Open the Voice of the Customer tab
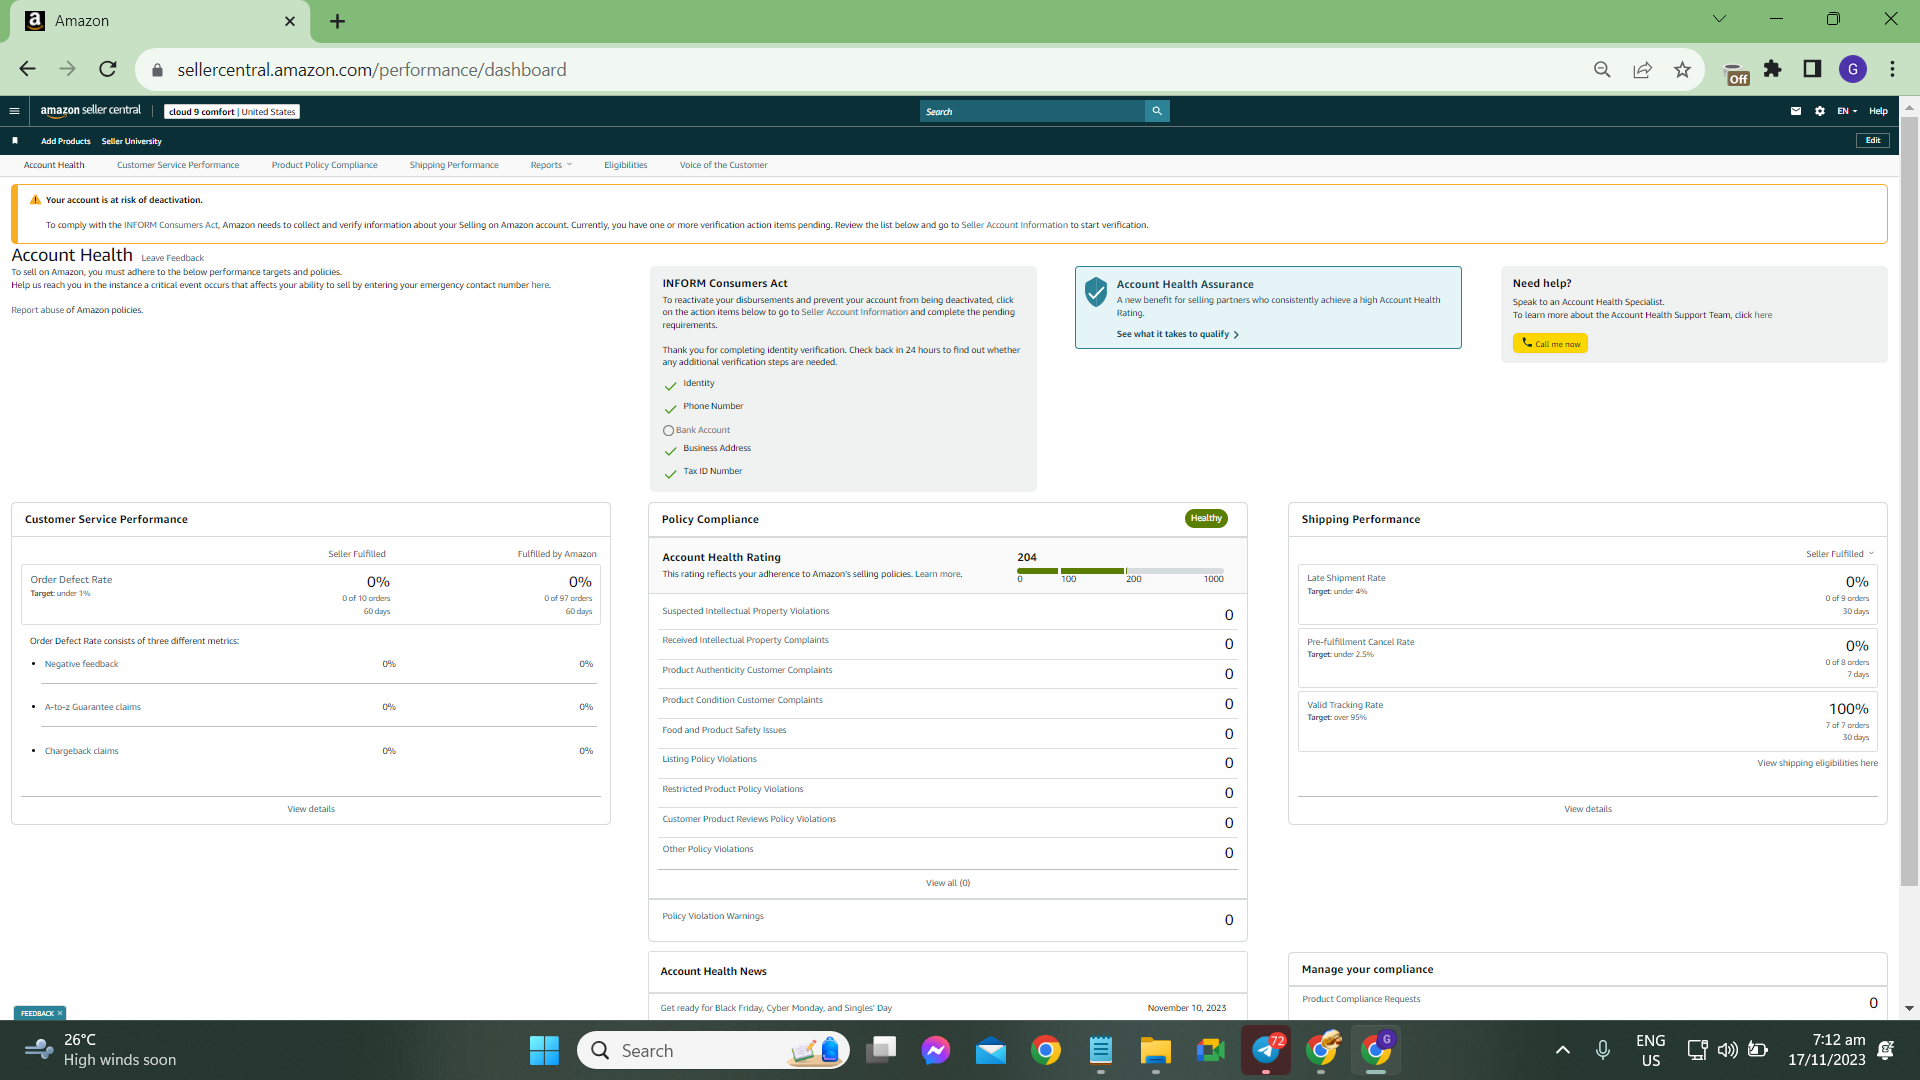Image resolution: width=1920 pixels, height=1080 pixels. coord(724,165)
